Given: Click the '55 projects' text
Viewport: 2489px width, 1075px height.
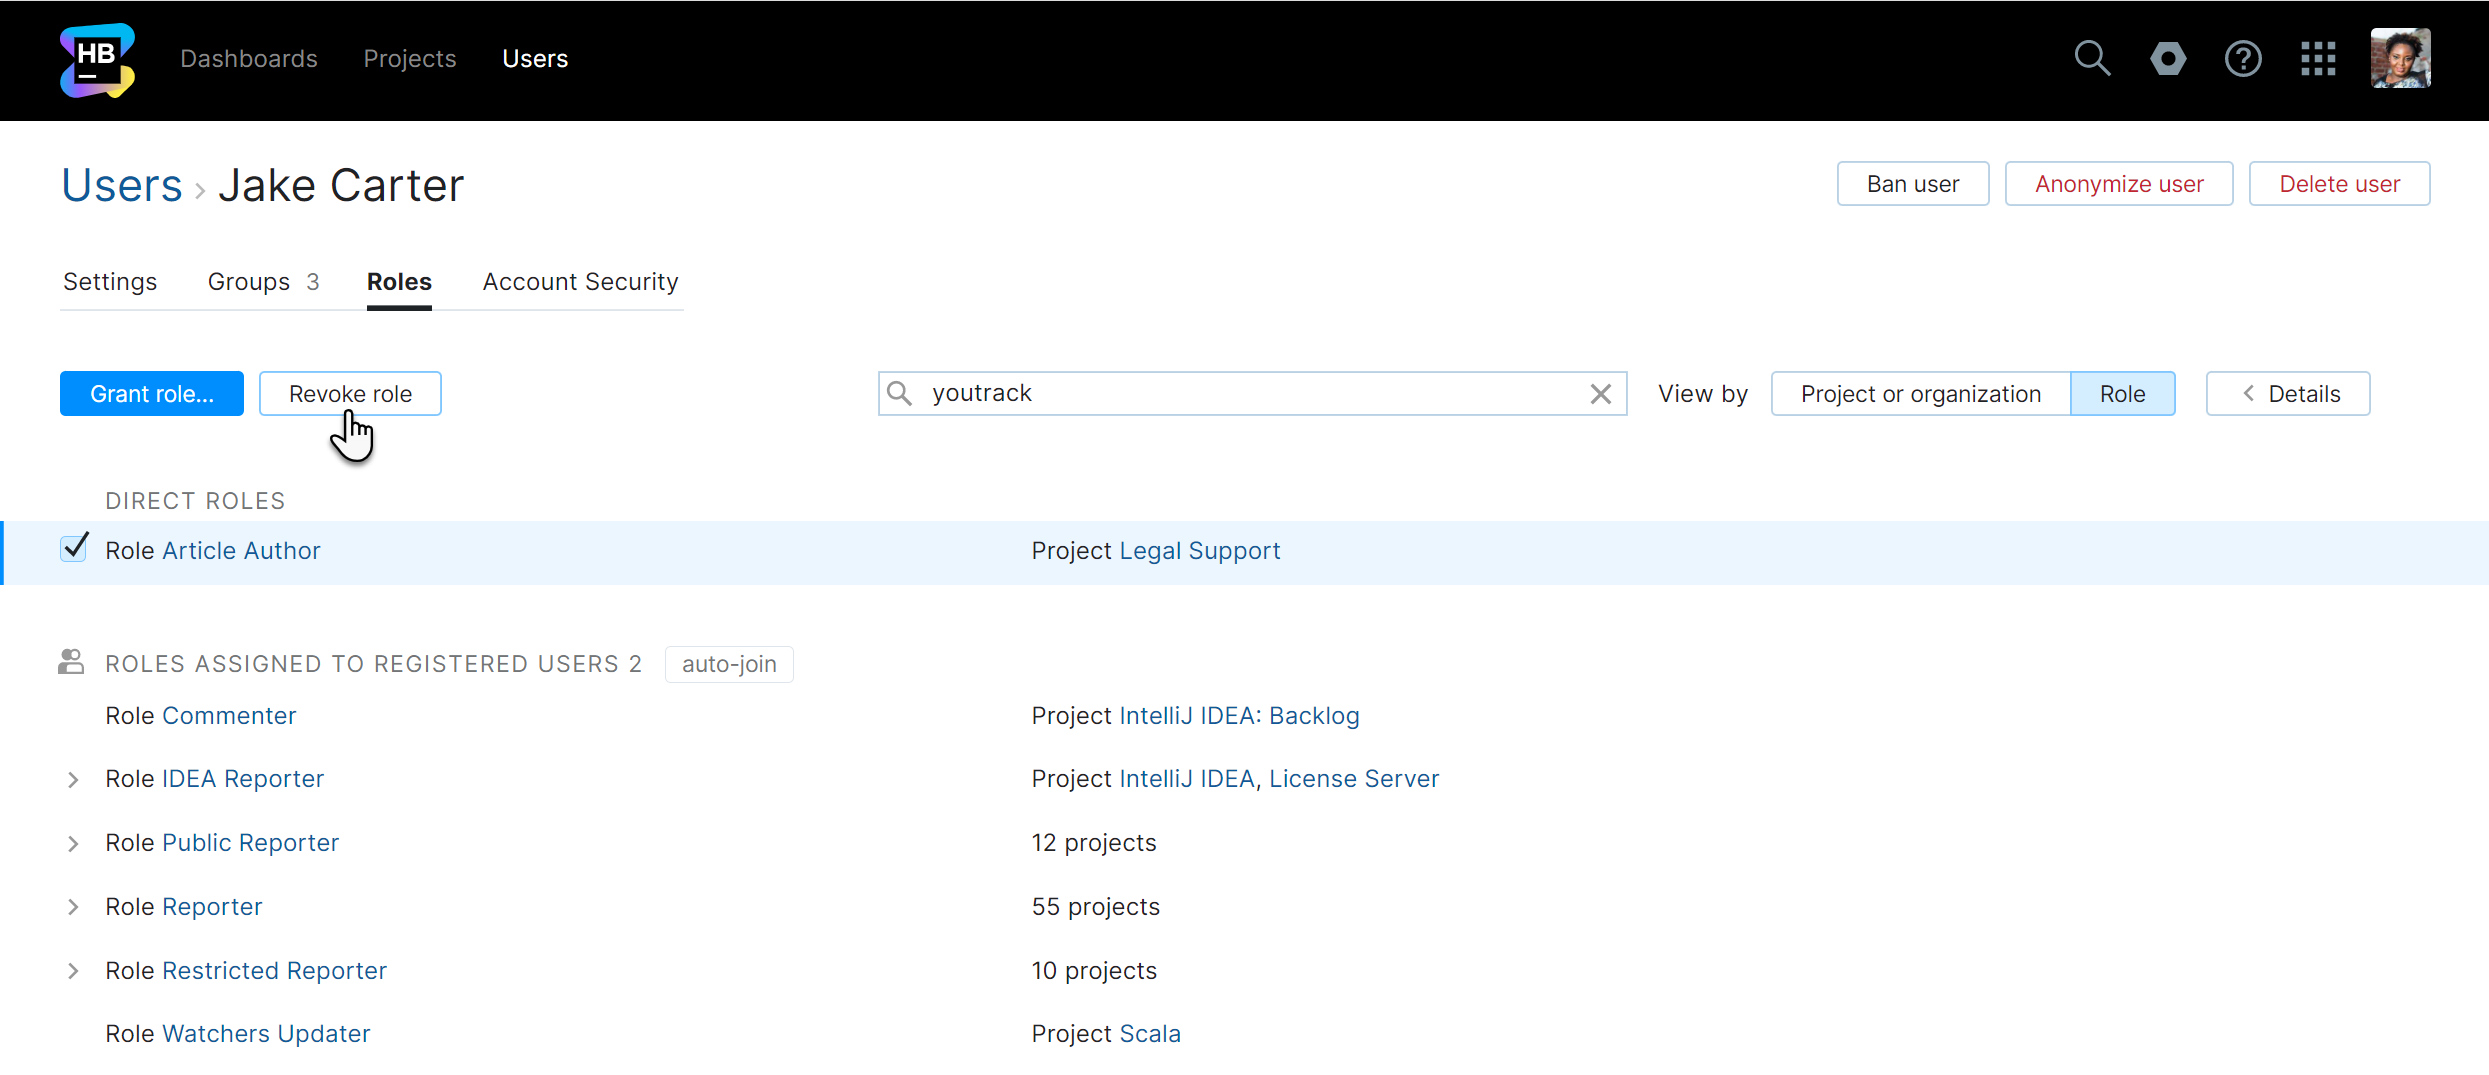Looking at the screenshot, I should (1096, 907).
